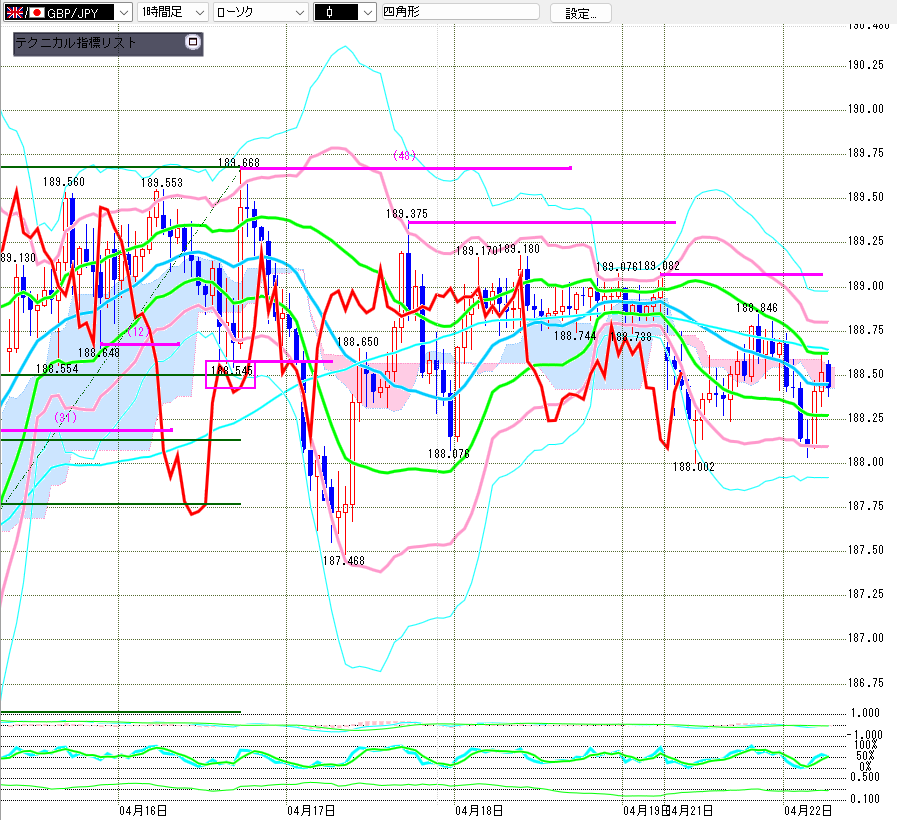
Task: Expand the テクニカル指標リスト panel via square icon
Action: (193, 42)
